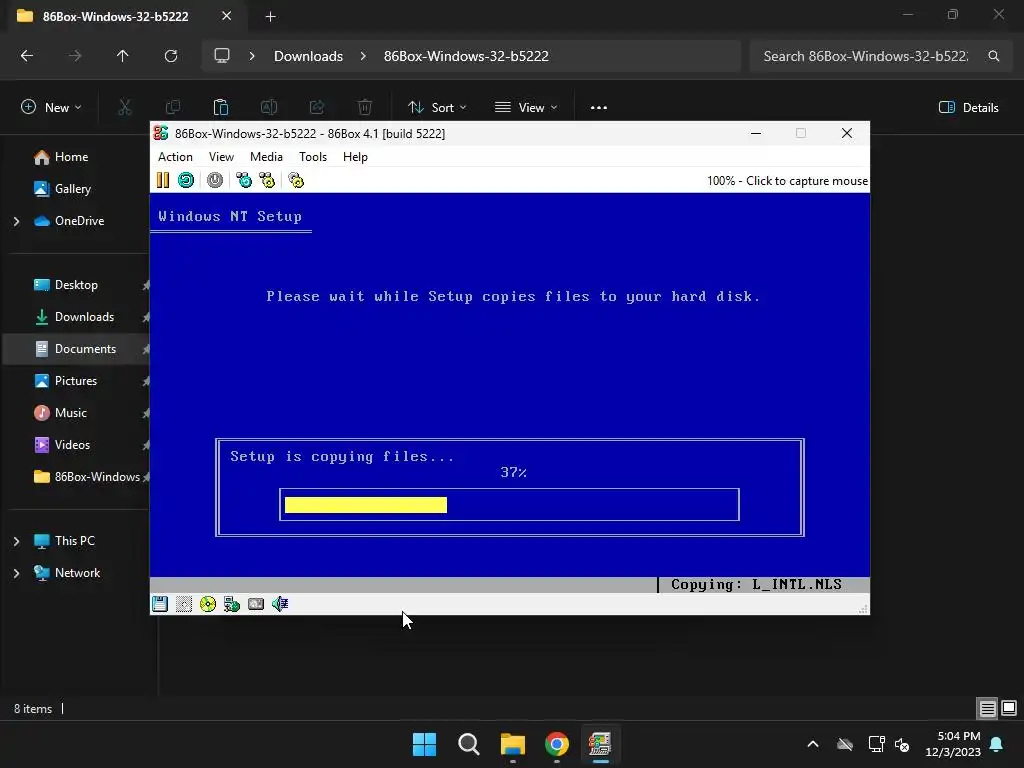Open Home in navigation pane
This screenshot has height=768, width=1024.
(x=71, y=157)
